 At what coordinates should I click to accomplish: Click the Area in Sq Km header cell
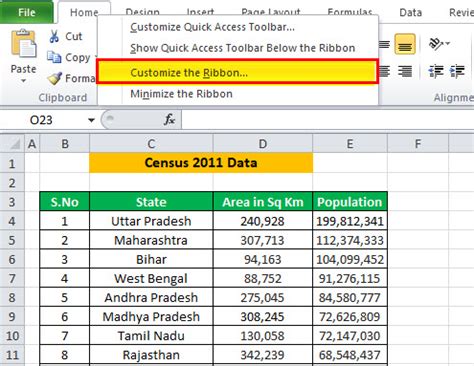[263, 202]
